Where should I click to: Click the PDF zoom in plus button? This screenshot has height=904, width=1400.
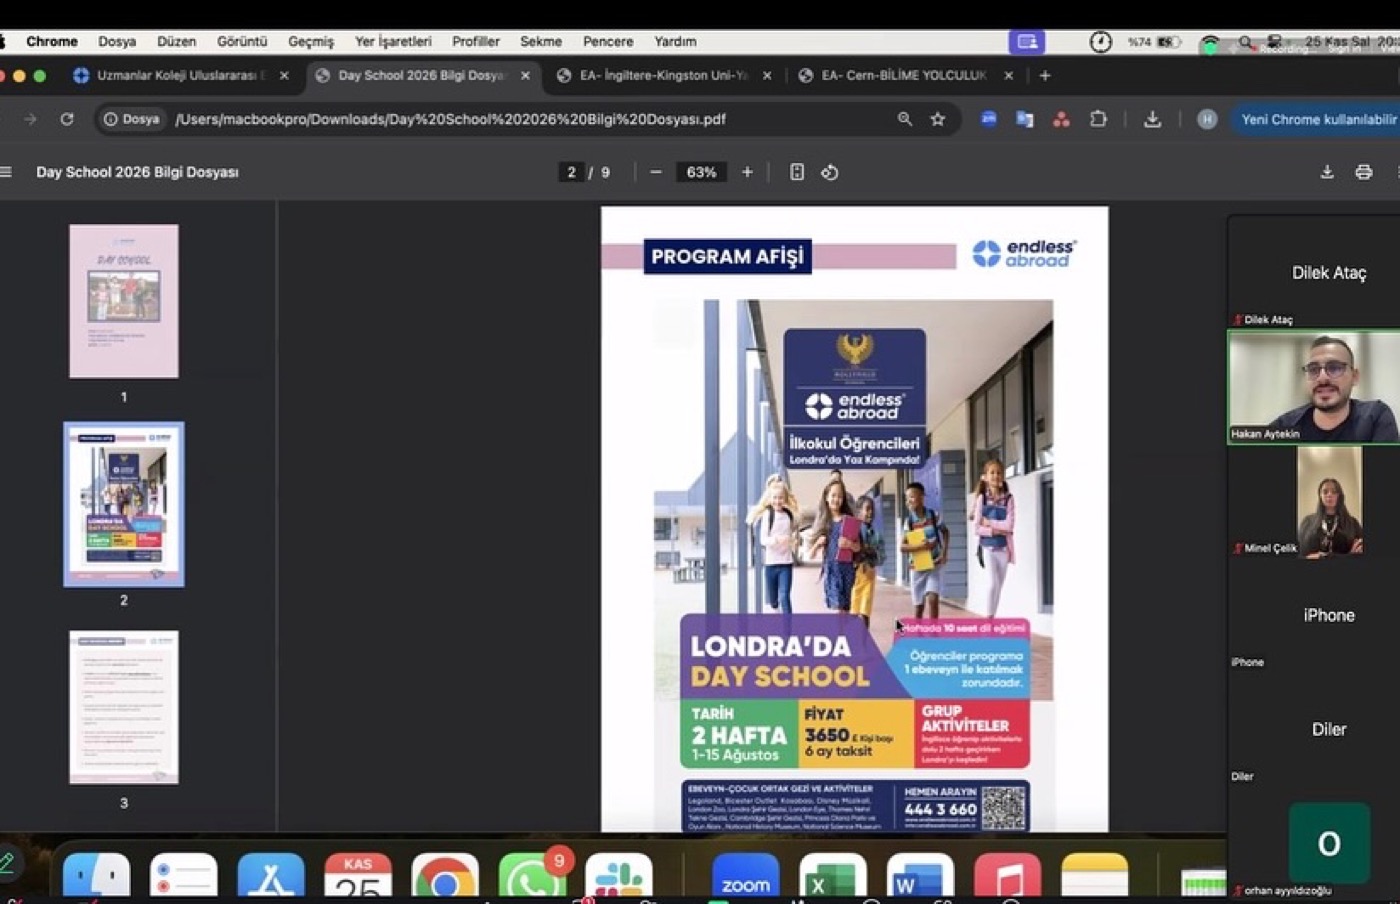coord(747,172)
